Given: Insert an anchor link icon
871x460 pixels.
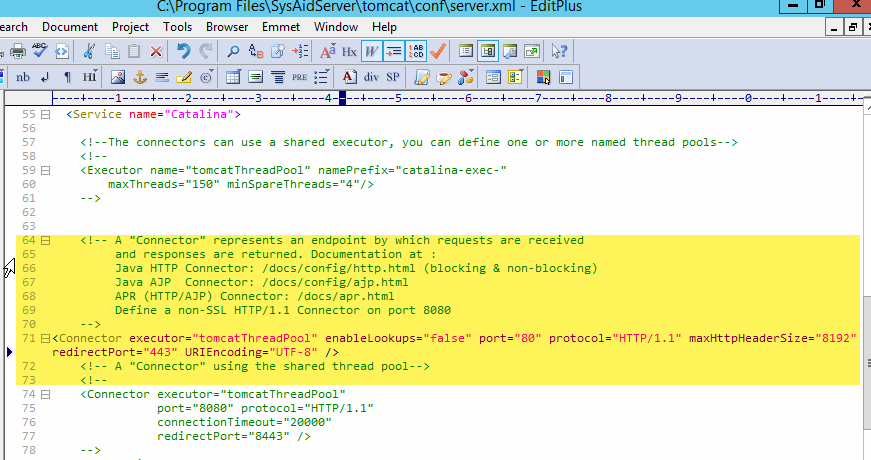Looking at the screenshot, I should pyautogui.click(x=139, y=77).
